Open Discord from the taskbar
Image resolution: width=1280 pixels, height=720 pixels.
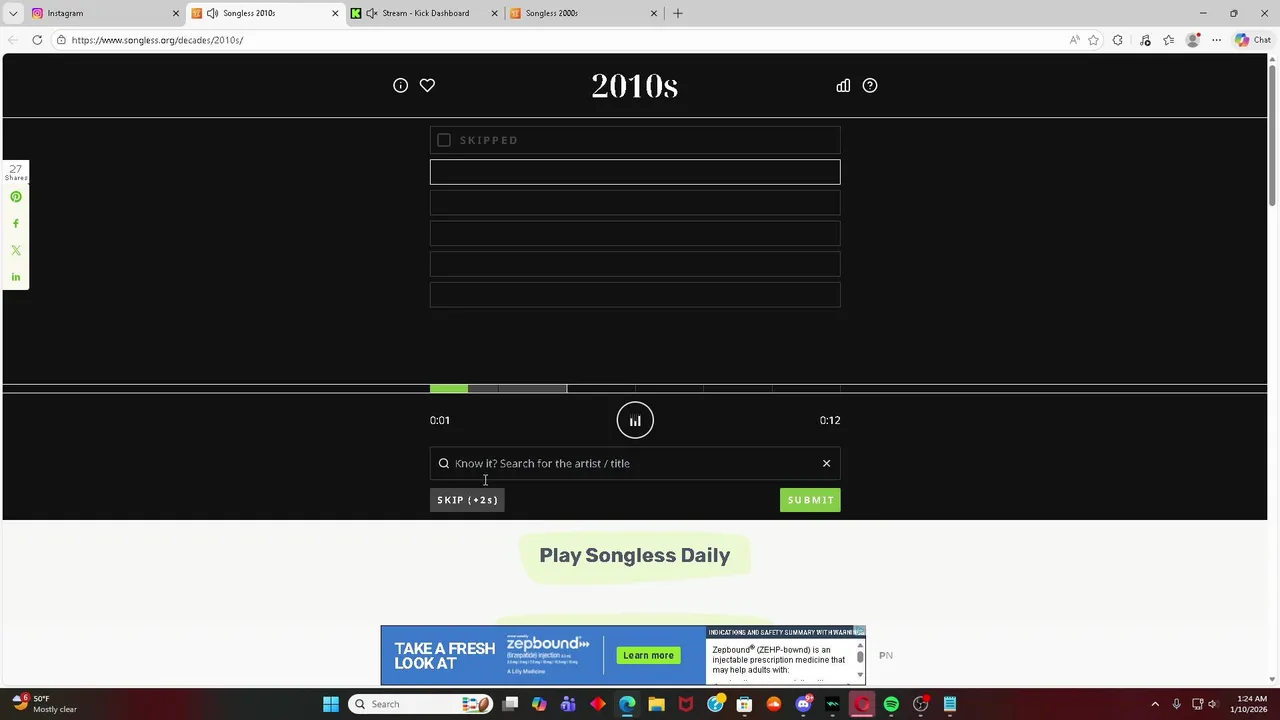pos(803,704)
